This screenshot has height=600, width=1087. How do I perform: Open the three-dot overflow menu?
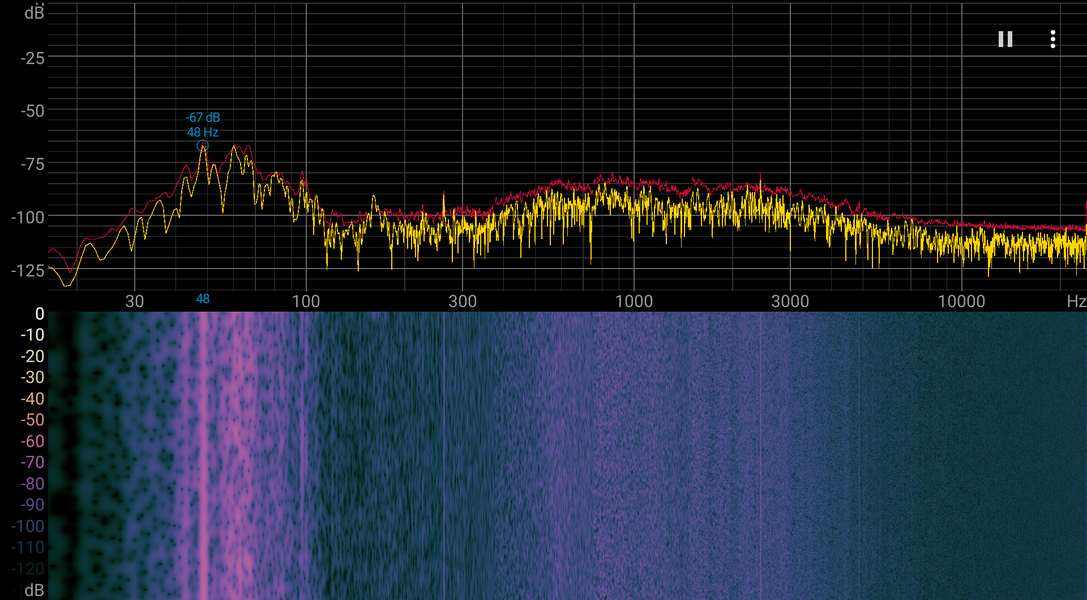(x=1052, y=39)
